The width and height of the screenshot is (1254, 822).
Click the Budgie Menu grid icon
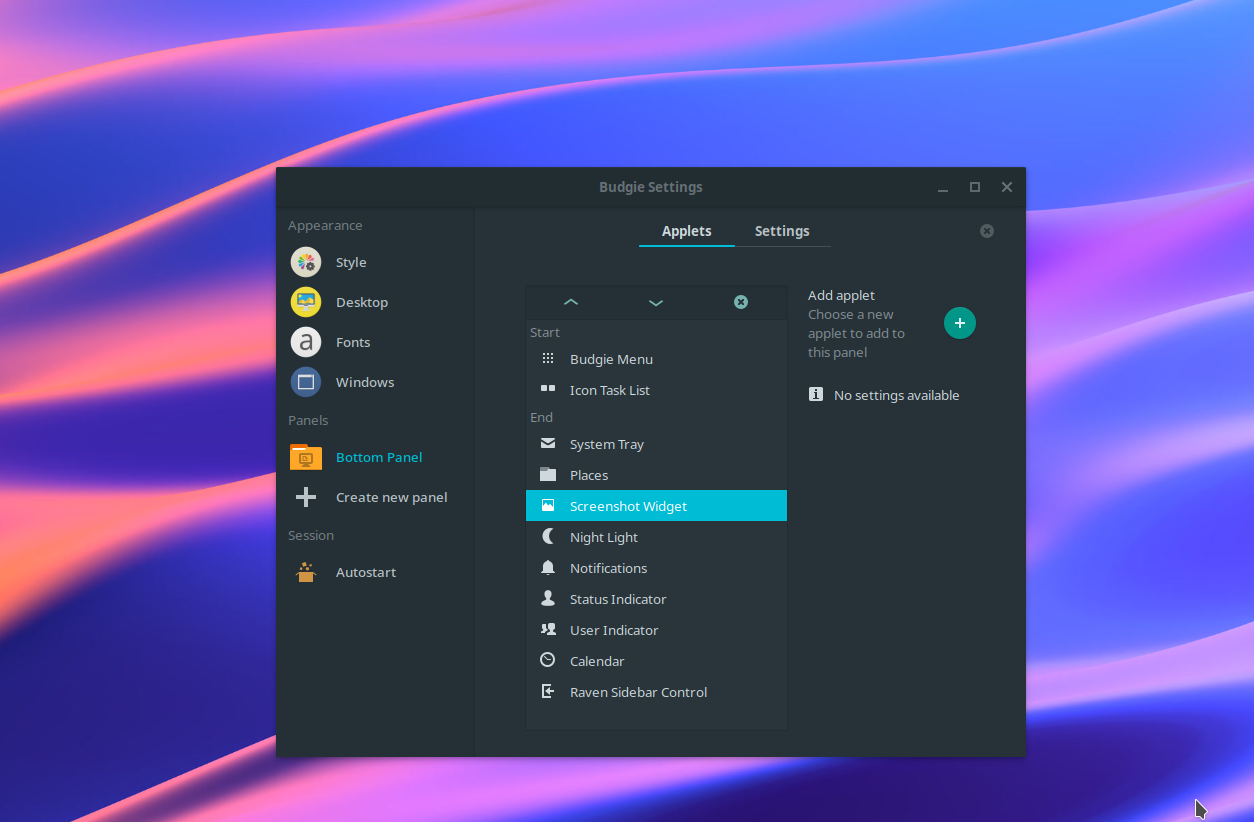coord(548,358)
